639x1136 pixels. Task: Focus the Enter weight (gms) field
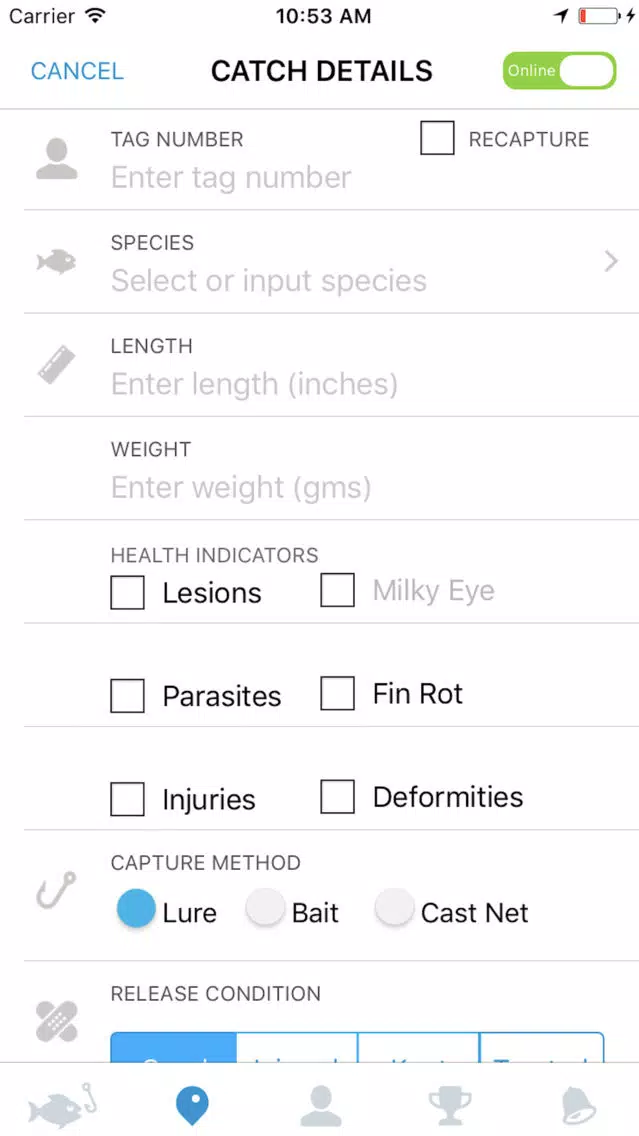click(241, 488)
